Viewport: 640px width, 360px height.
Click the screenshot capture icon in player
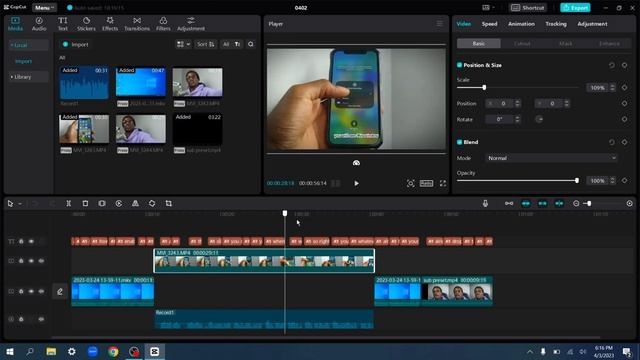(411, 183)
